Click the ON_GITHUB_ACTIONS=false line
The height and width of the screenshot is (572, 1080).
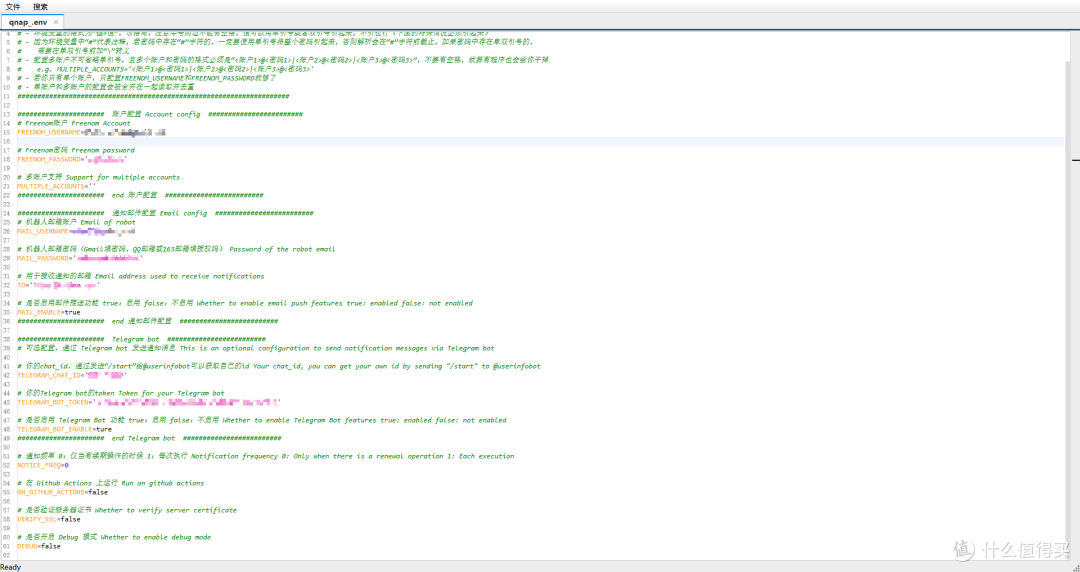coord(63,492)
